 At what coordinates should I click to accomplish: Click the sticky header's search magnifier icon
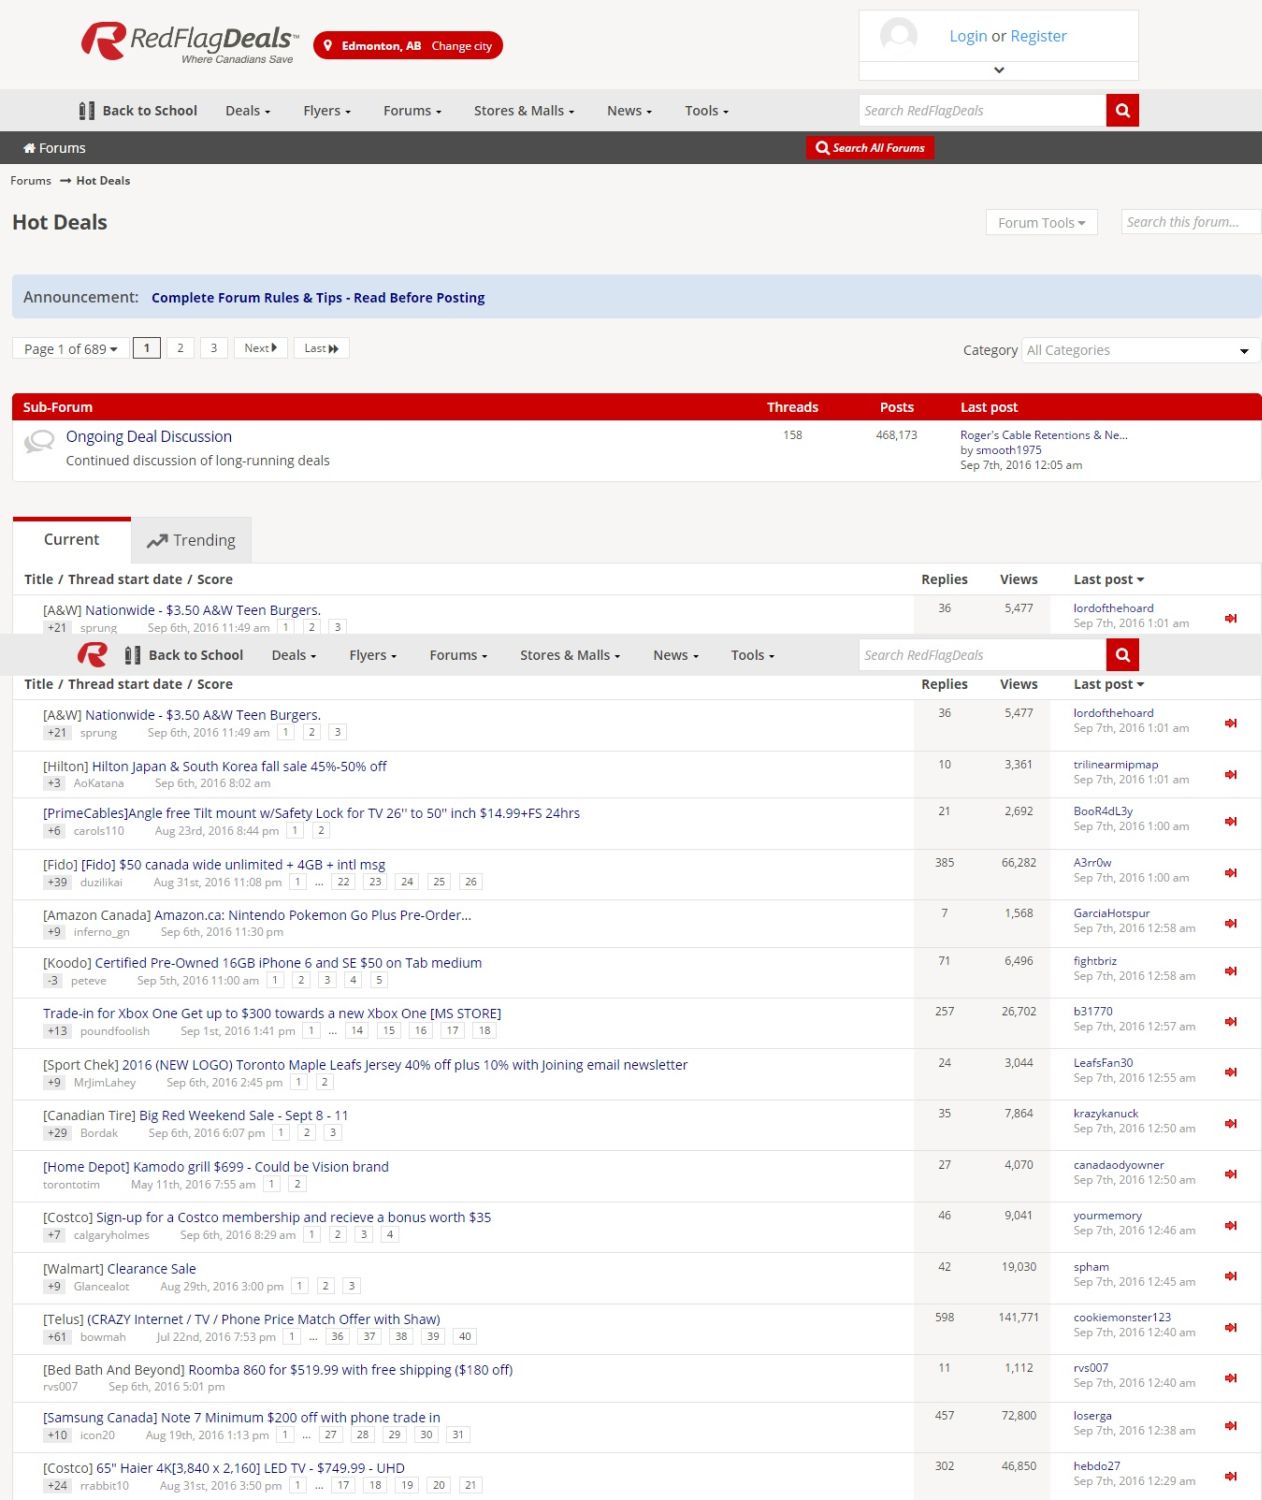[x=1121, y=655]
